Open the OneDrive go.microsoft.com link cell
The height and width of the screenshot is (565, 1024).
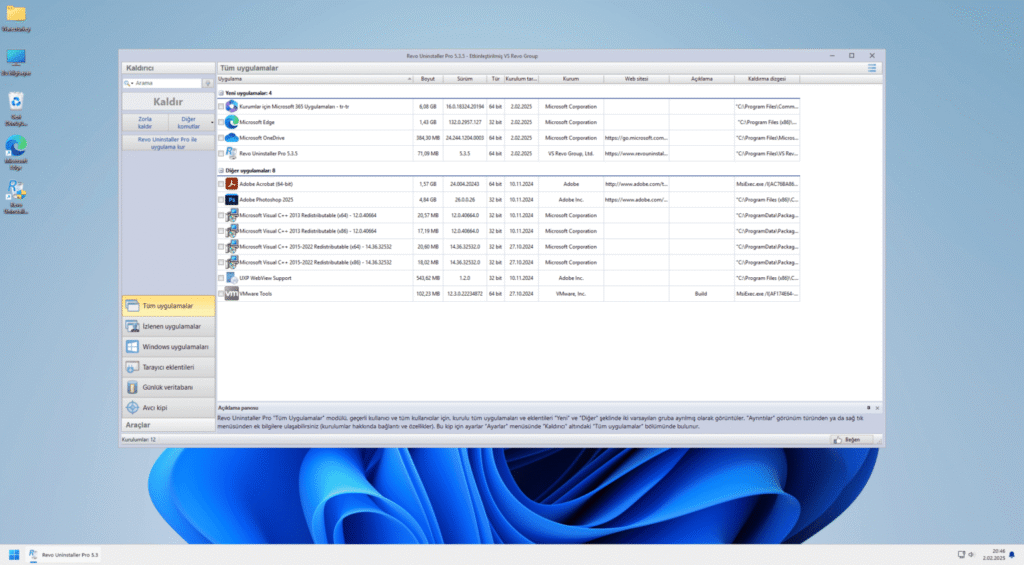(x=636, y=138)
